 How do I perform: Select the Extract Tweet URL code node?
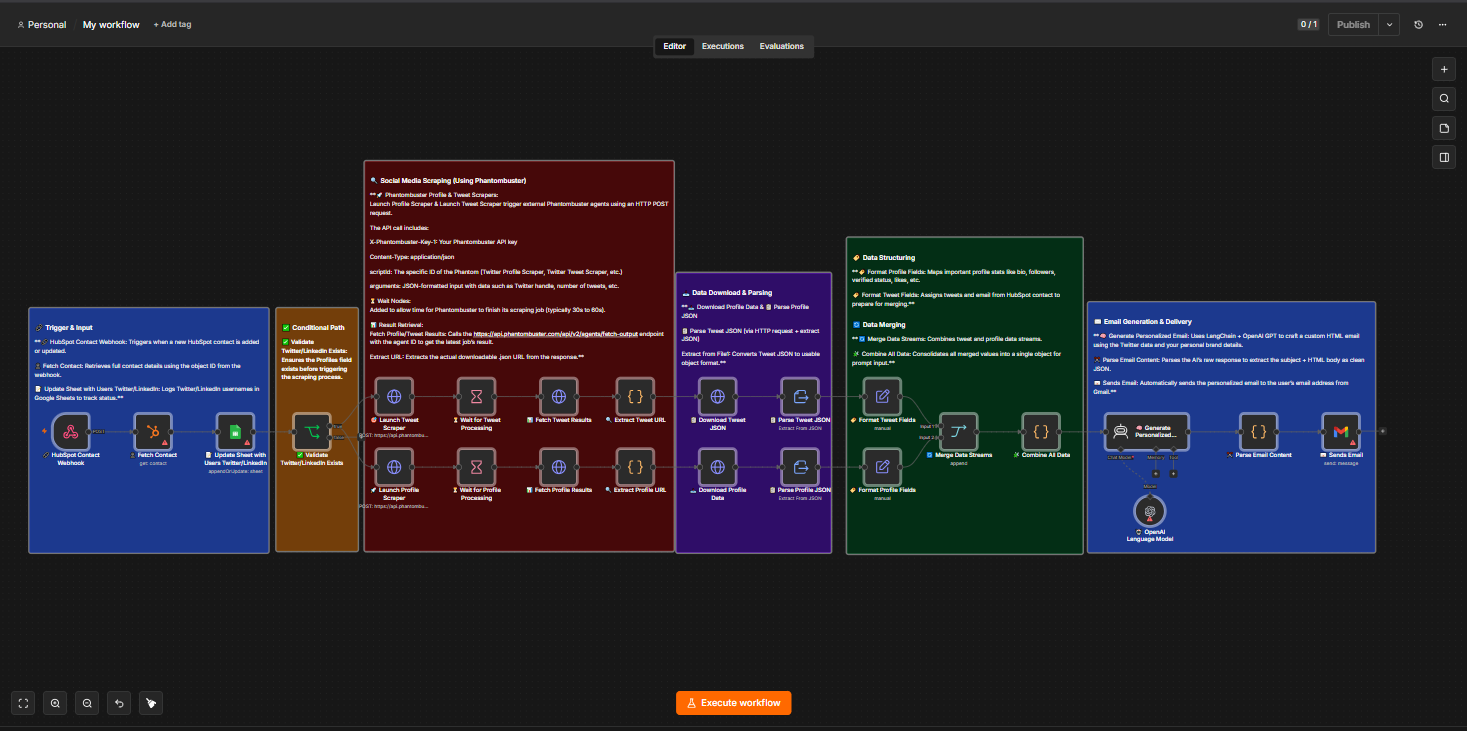point(635,397)
